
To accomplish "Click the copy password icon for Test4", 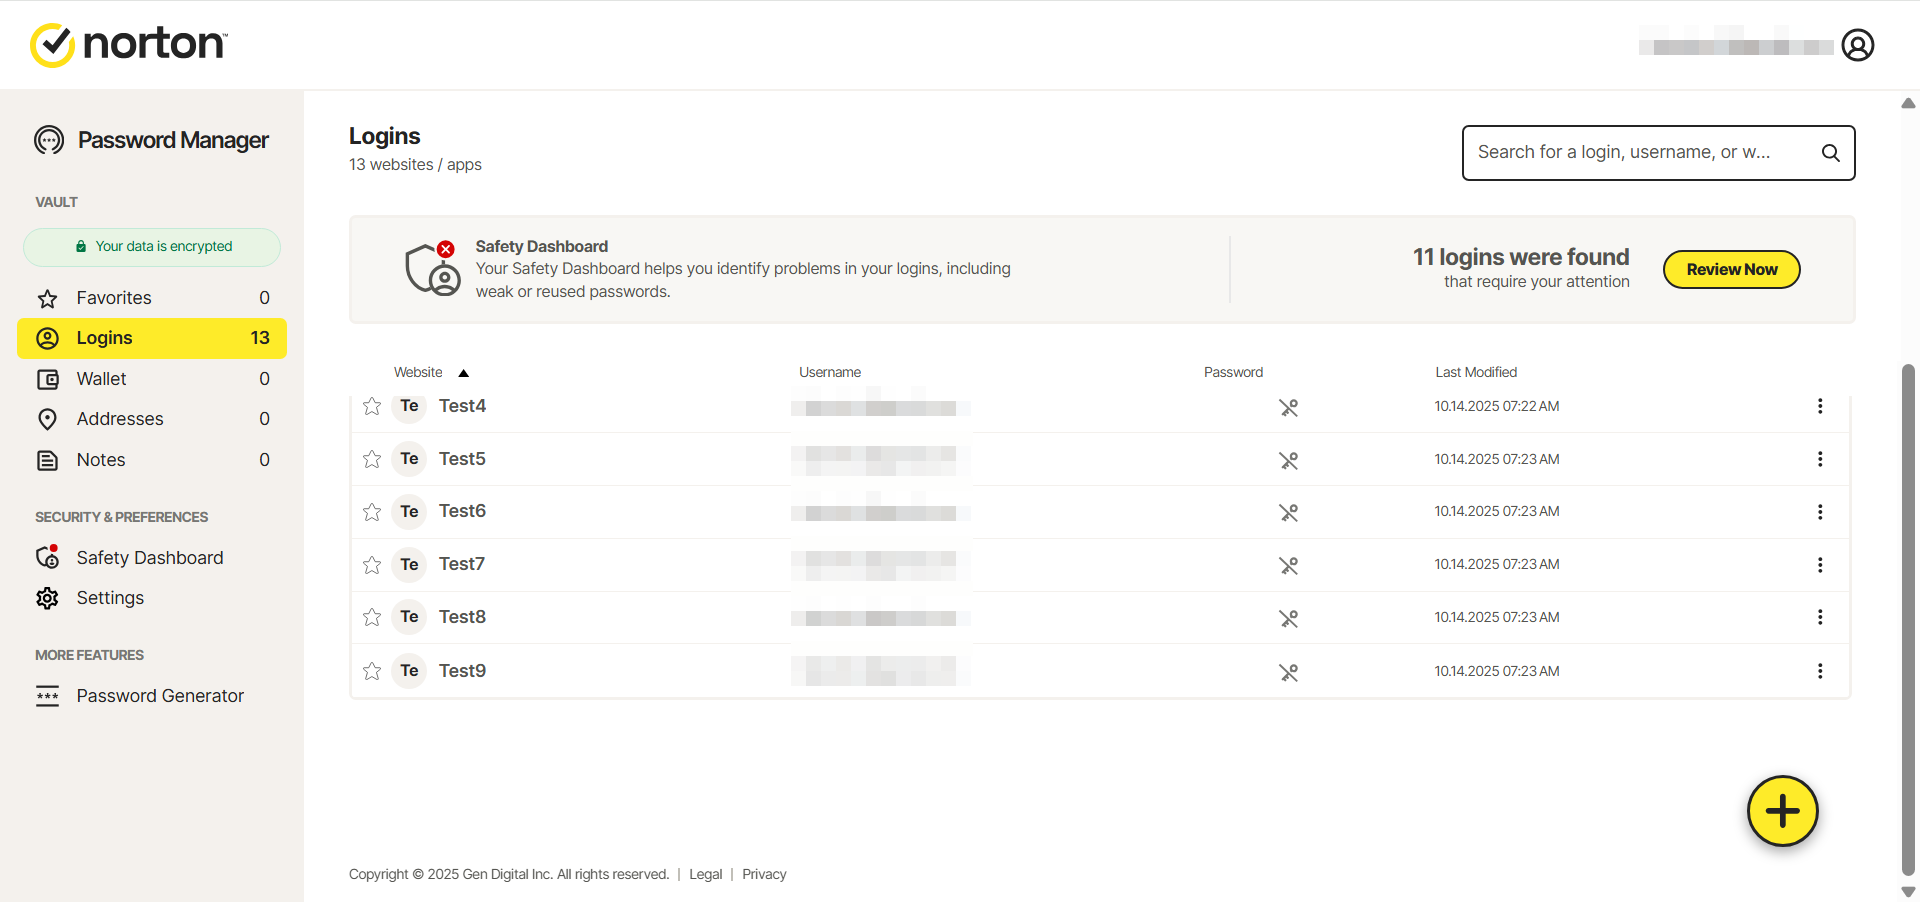I will pos(1288,407).
